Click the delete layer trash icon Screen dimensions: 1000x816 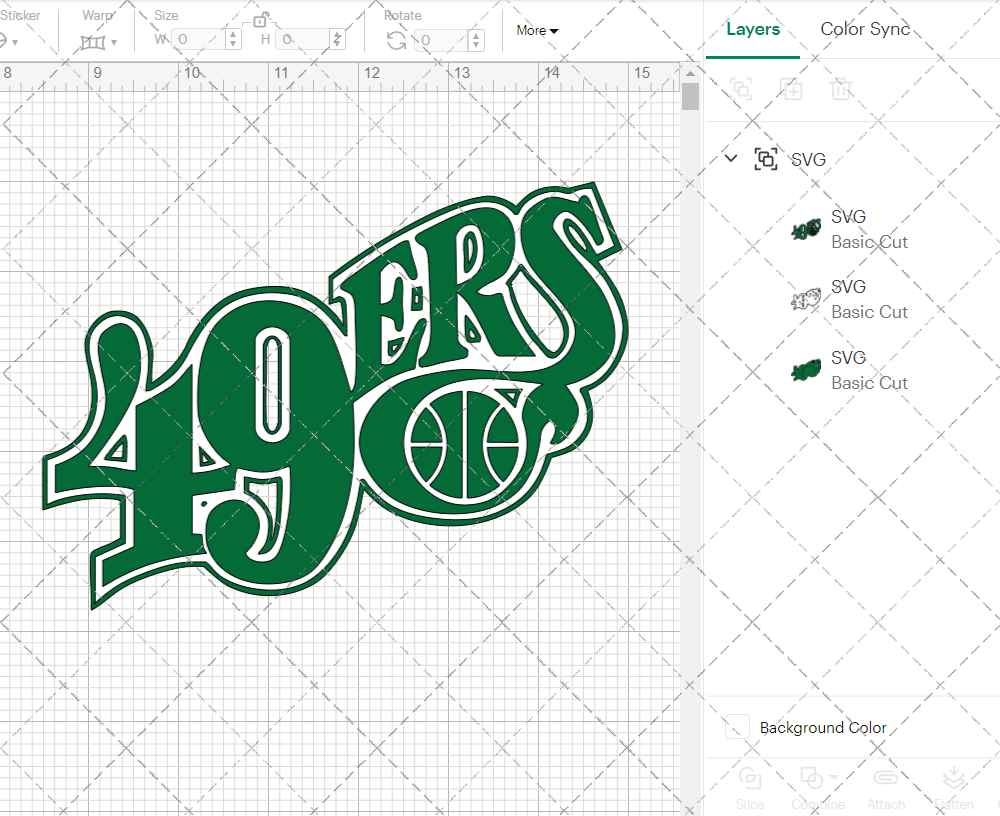[842, 89]
